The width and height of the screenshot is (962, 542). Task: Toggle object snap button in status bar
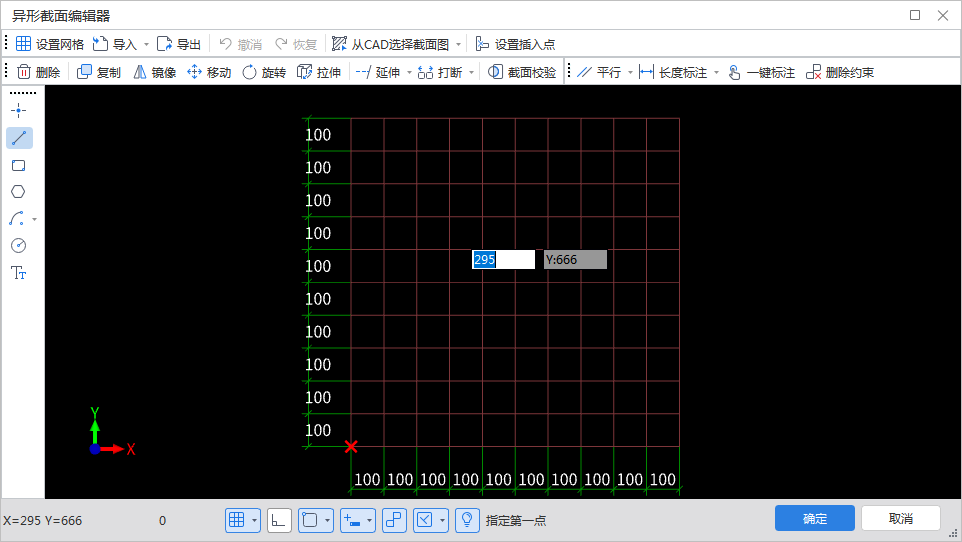(x=310, y=520)
